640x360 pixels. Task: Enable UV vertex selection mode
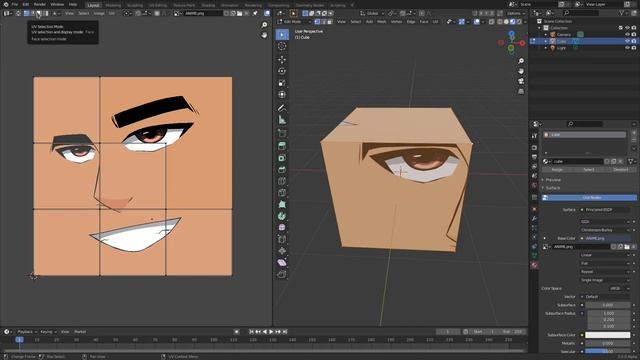(27, 13)
